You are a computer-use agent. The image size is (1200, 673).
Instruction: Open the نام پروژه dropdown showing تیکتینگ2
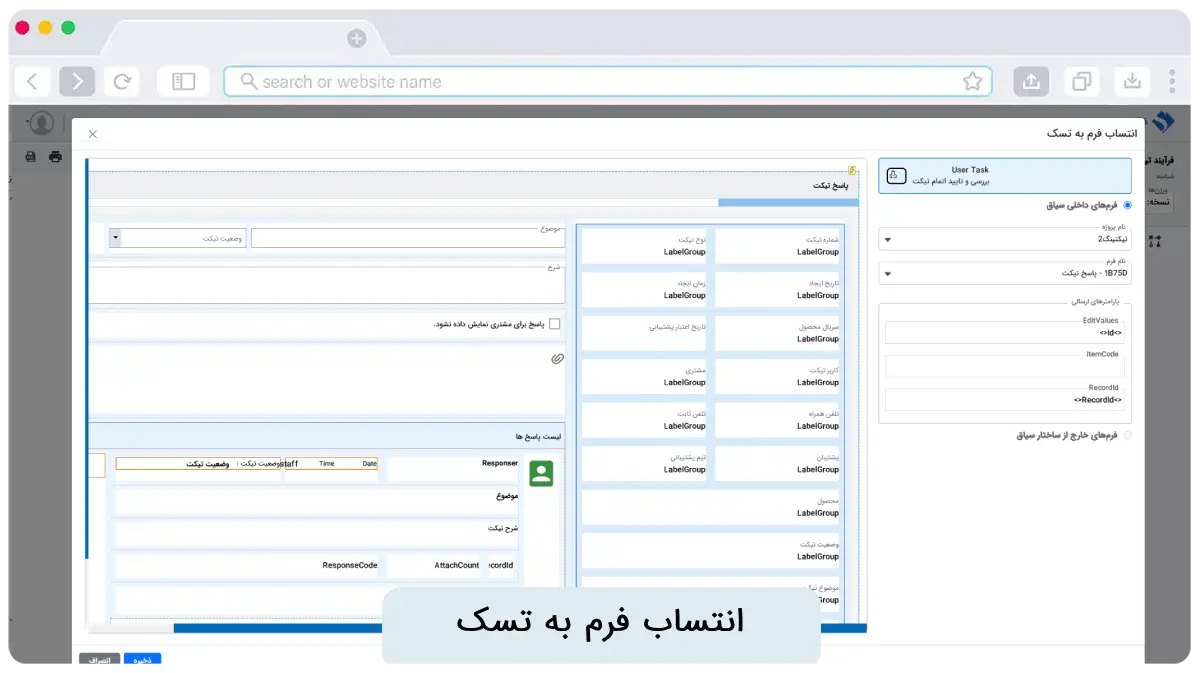point(1005,239)
